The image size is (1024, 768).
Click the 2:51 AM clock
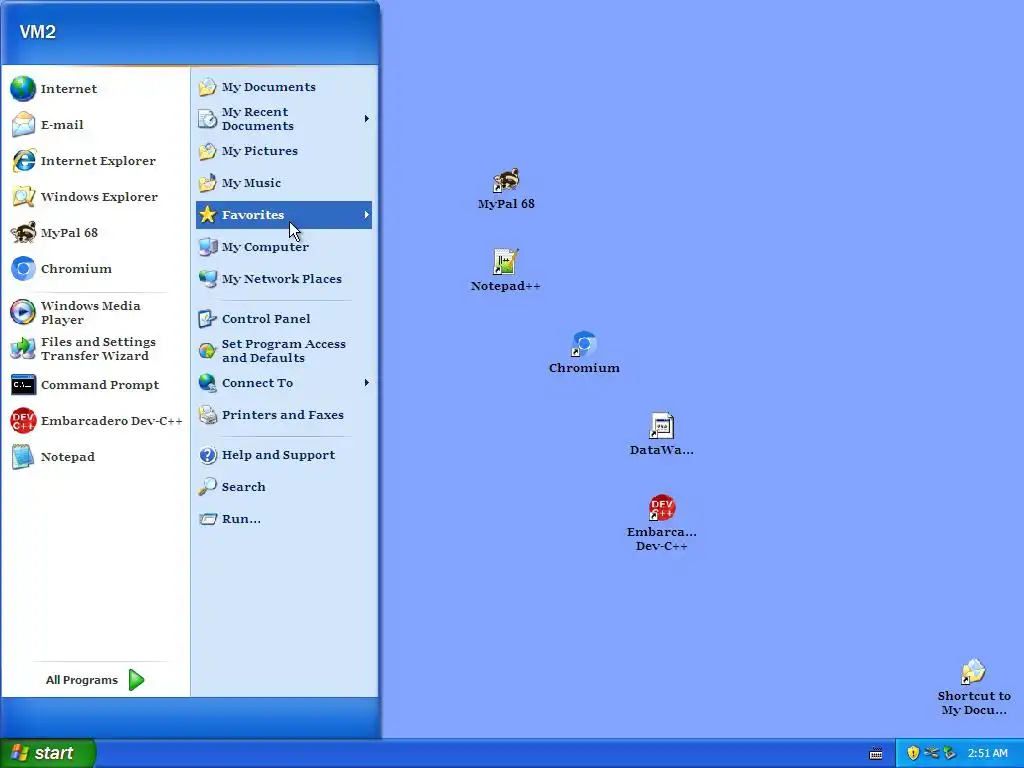click(x=987, y=753)
